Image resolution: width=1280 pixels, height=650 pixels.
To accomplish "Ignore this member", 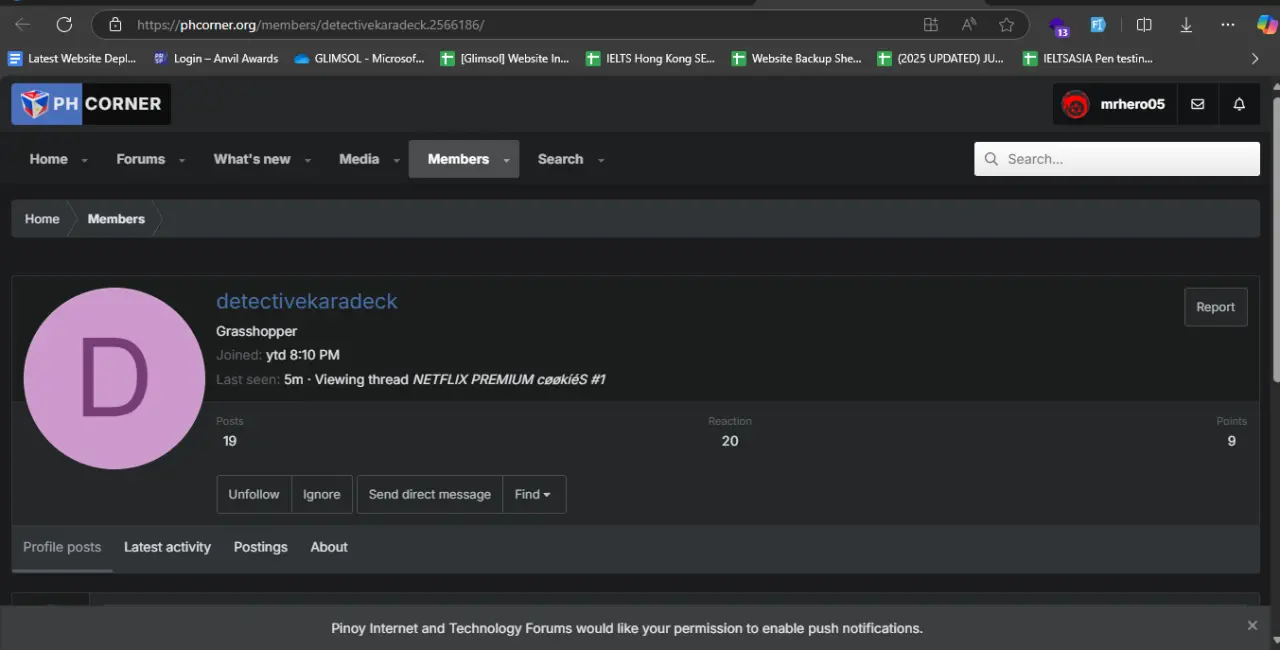I will tap(322, 494).
